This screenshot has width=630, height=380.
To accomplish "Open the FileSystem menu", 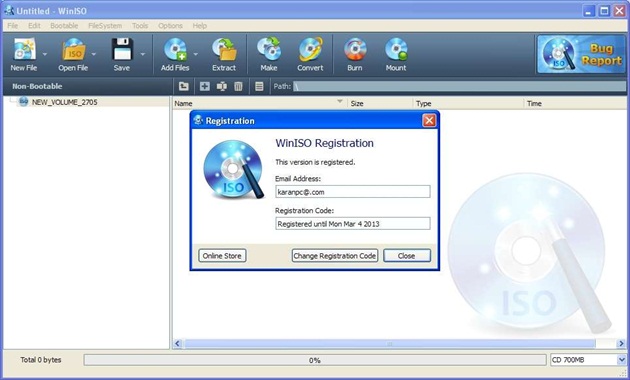I will [x=105, y=26].
